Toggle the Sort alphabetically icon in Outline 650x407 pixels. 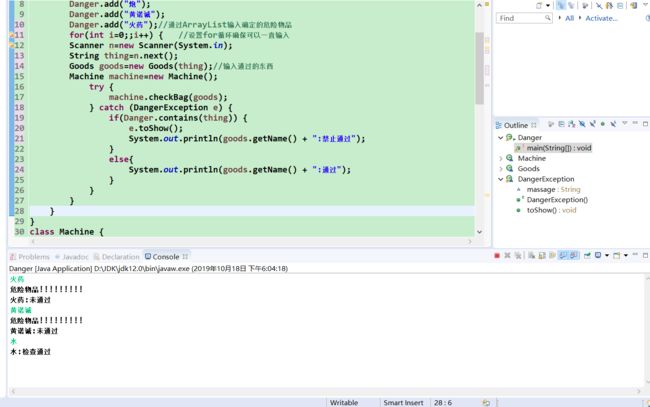[572, 124]
